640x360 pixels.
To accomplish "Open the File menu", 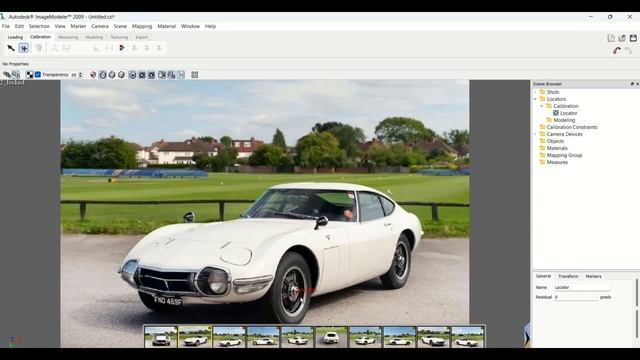I will coord(6,26).
